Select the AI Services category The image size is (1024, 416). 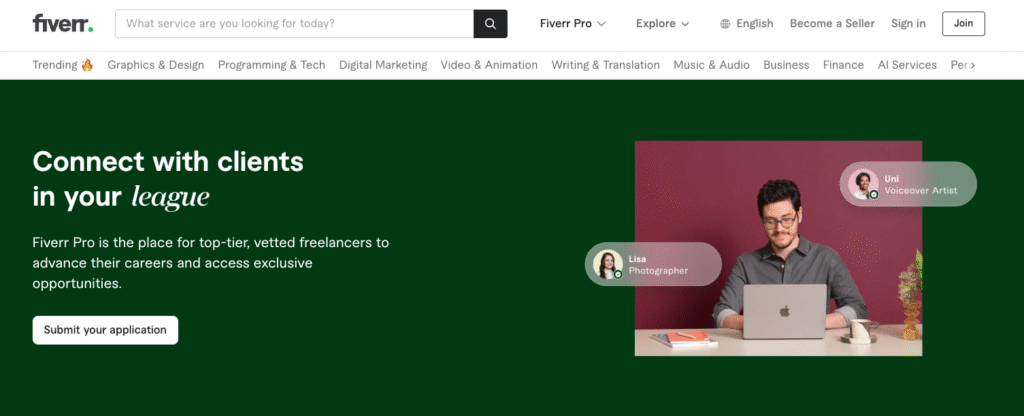907,65
